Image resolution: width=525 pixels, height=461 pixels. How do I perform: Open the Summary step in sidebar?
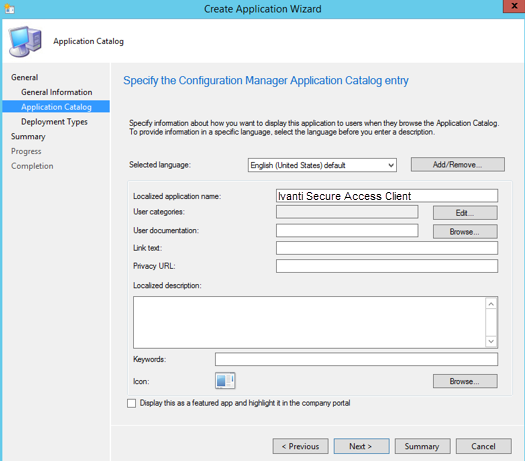point(28,137)
